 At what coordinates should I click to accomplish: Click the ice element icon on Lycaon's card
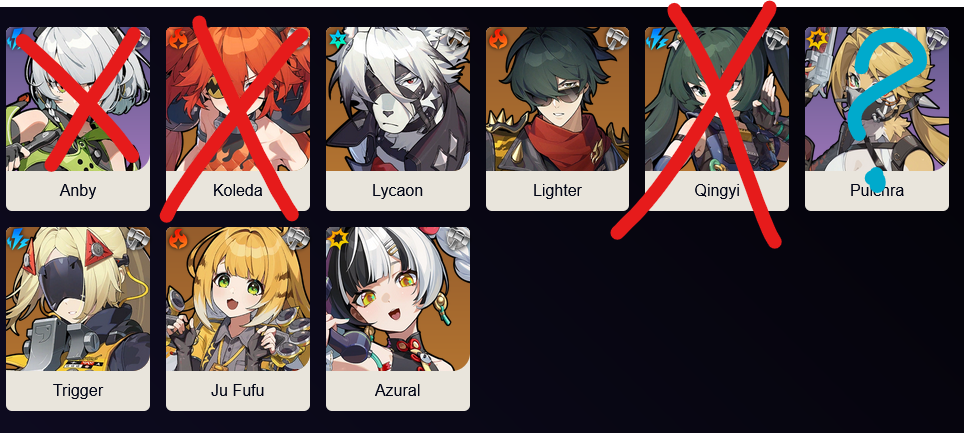click(x=338, y=39)
